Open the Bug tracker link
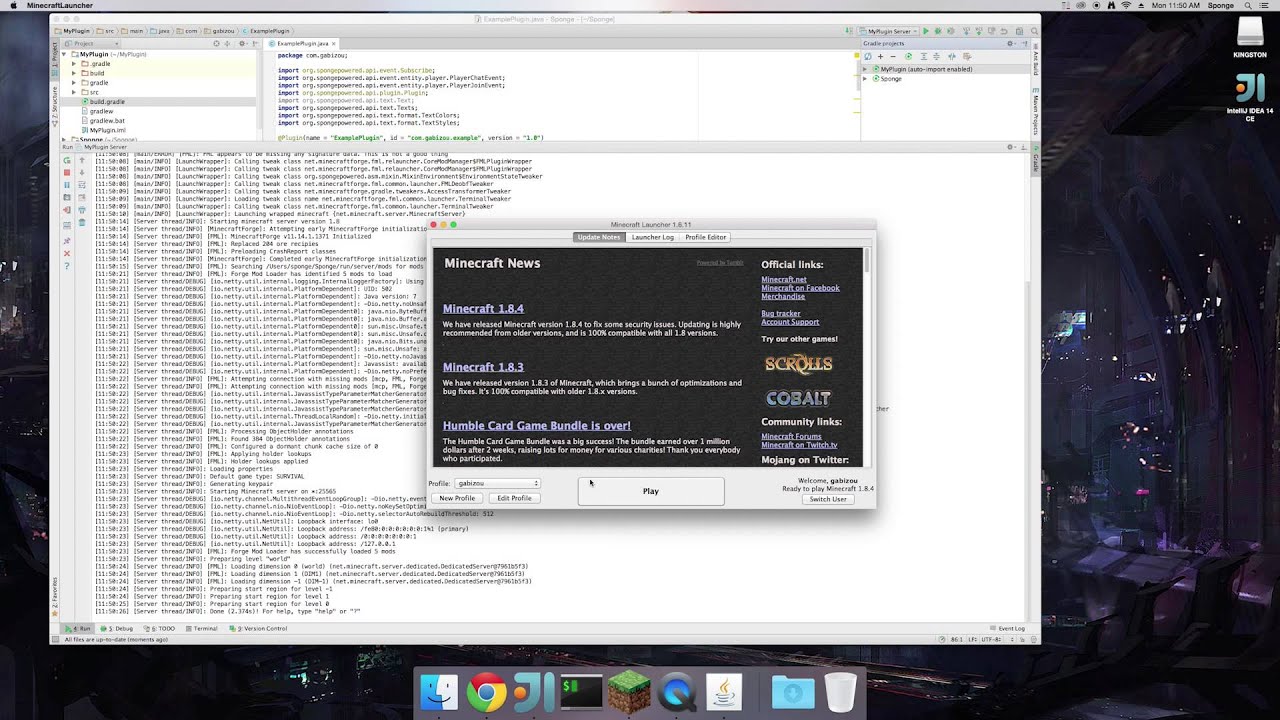Image resolution: width=1280 pixels, height=720 pixels. (781, 313)
